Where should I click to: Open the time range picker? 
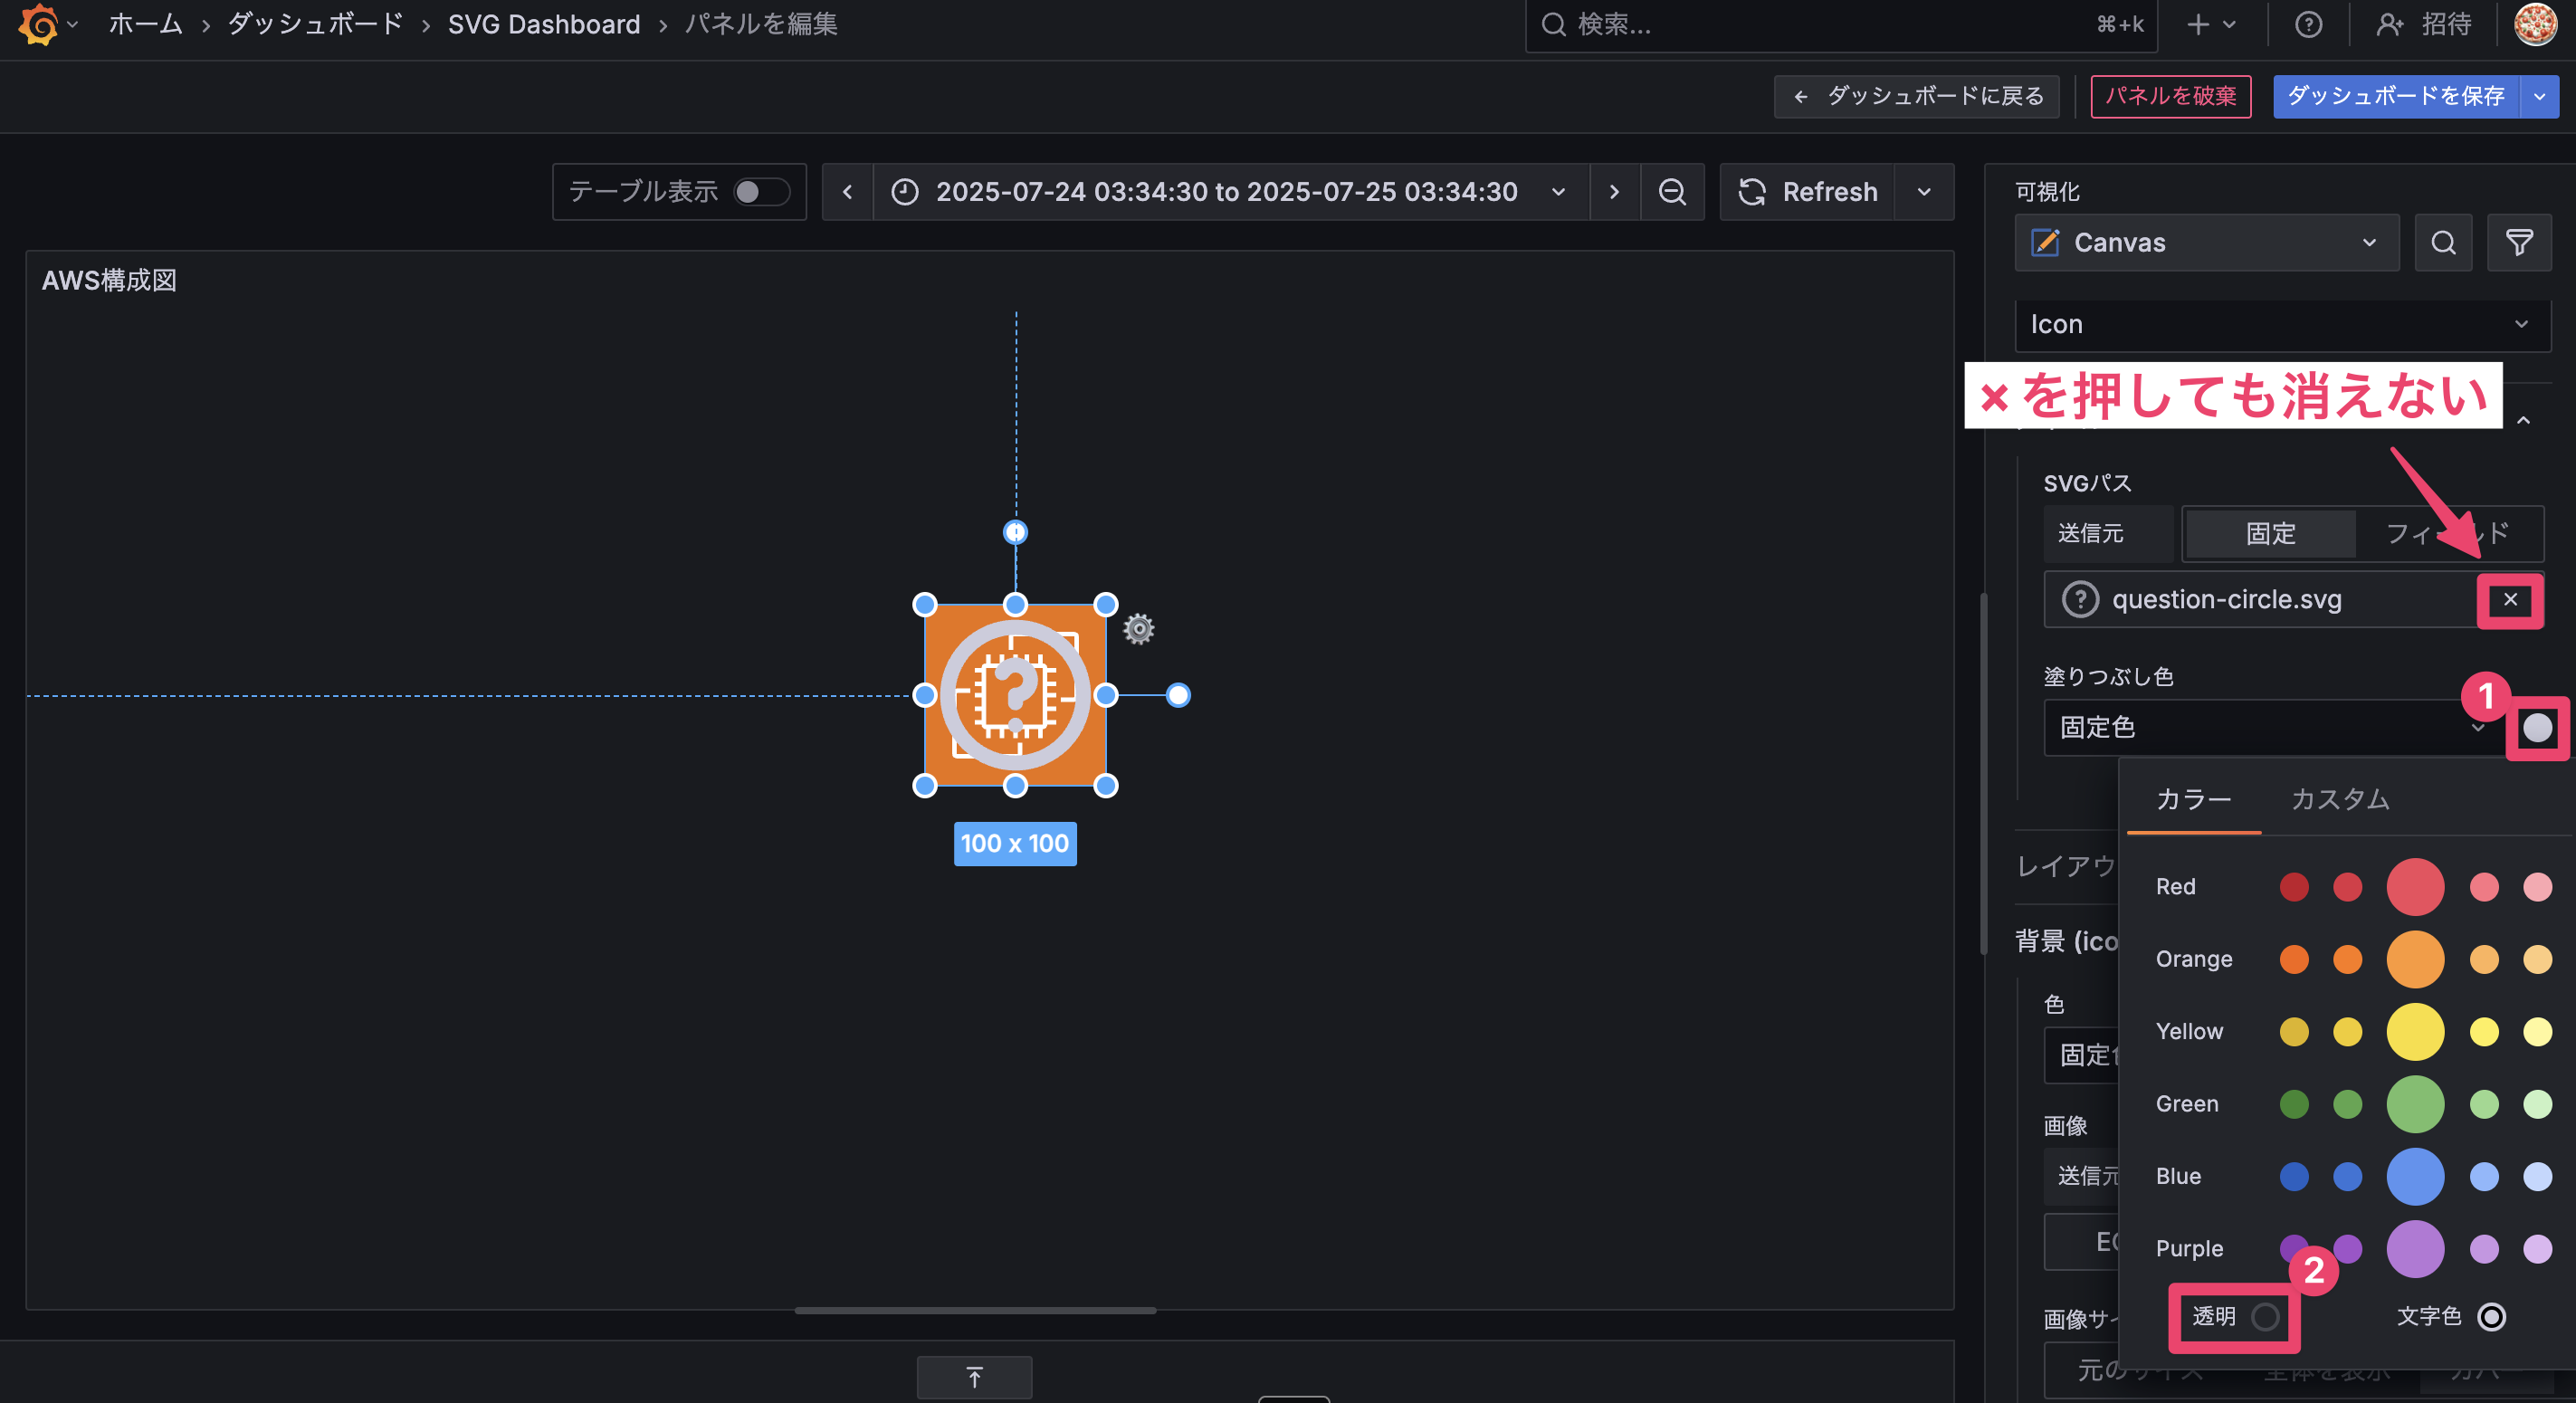pos(1230,191)
